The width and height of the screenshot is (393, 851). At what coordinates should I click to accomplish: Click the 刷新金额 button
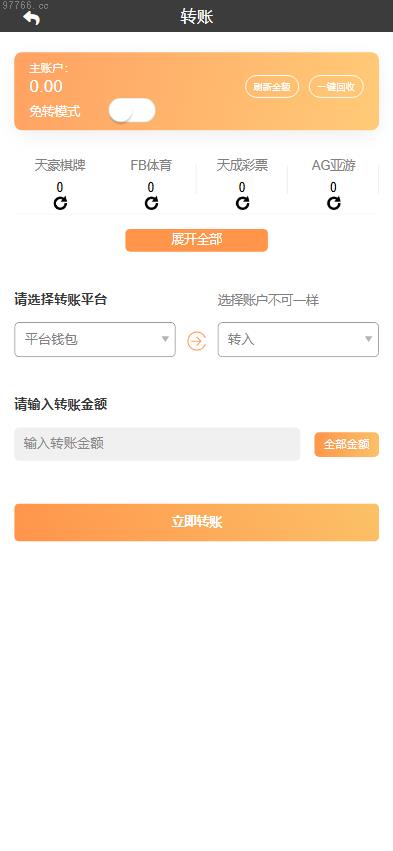click(x=272, y=87)
